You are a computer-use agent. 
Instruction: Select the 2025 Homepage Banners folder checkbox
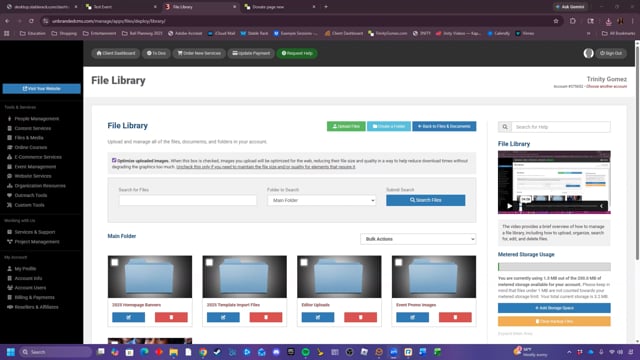pos(115,262)
